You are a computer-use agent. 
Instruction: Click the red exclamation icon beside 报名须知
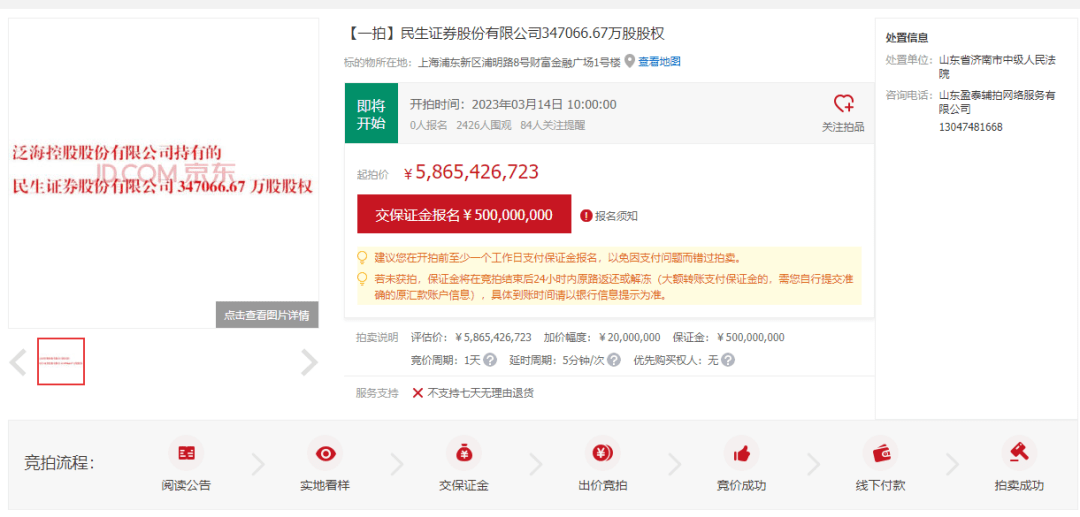click(x=586, y=215)
